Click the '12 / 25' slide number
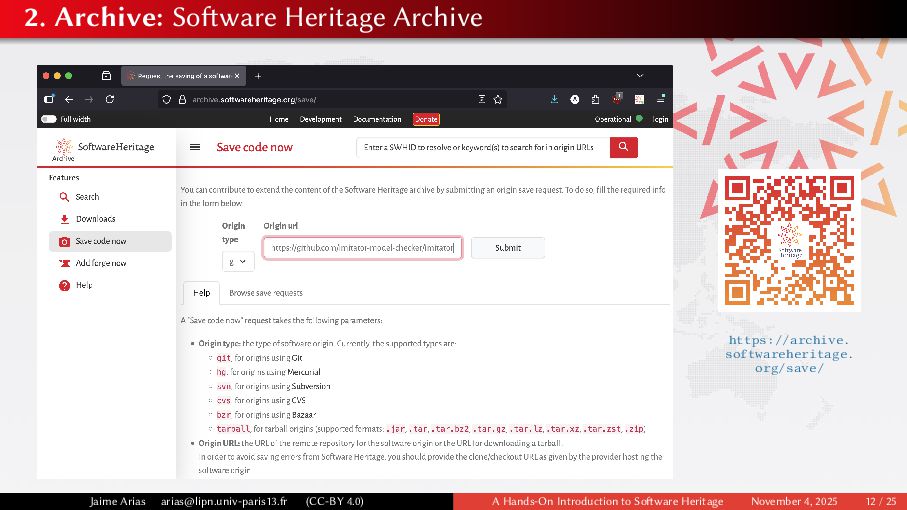Viewport: 907px width, 510px height. 880,501
